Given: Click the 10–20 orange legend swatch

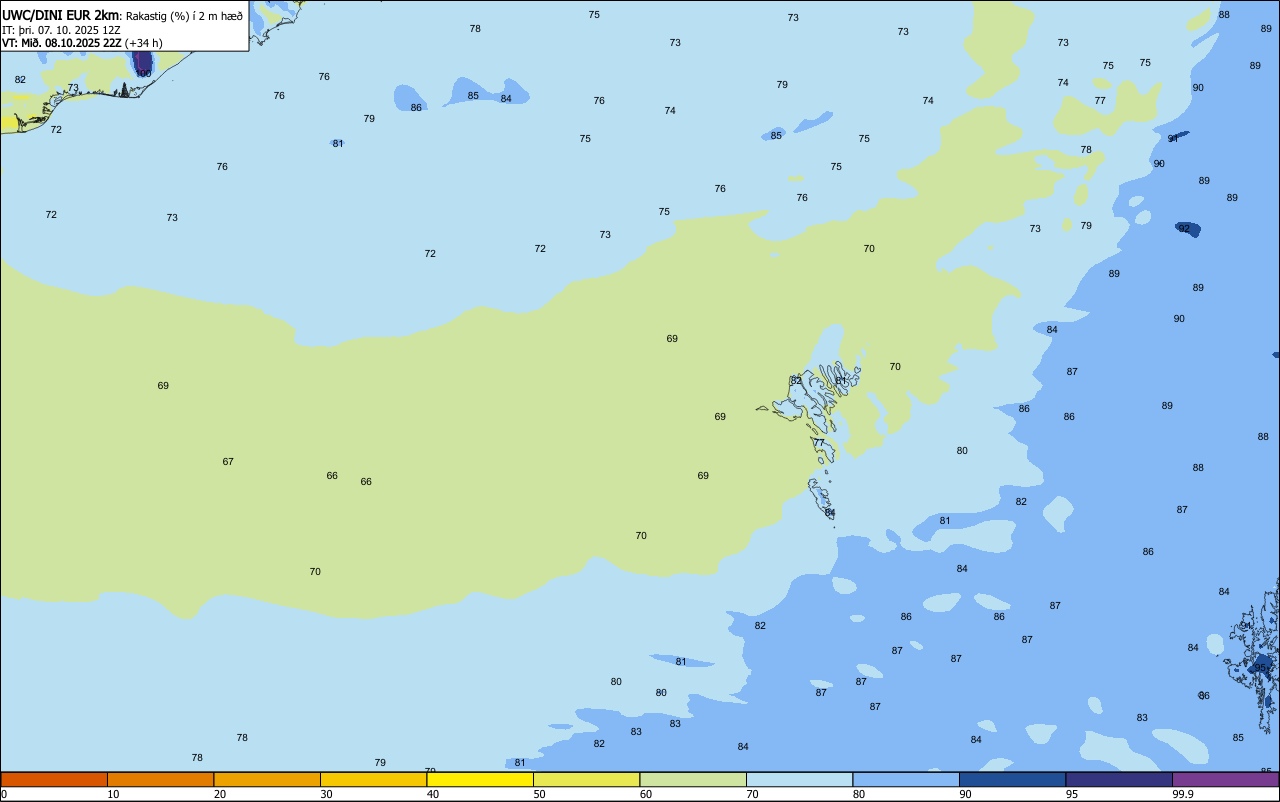Looking at the screenshot, I should (x=160, y=779).
